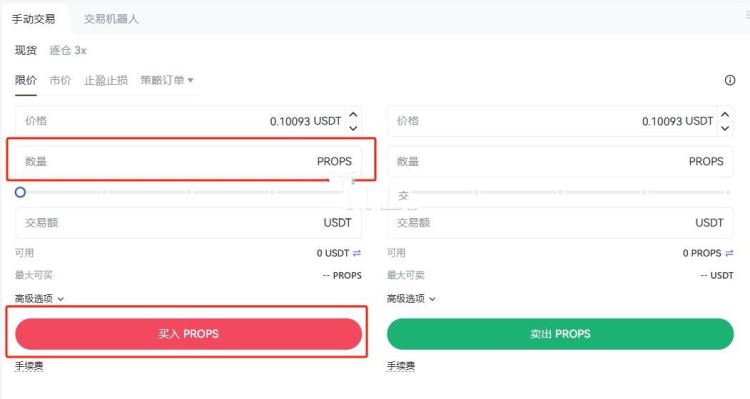Click the buy-side 数量 PROPS input field
Viewport: 750px width, 399px height.
point(188,161)
